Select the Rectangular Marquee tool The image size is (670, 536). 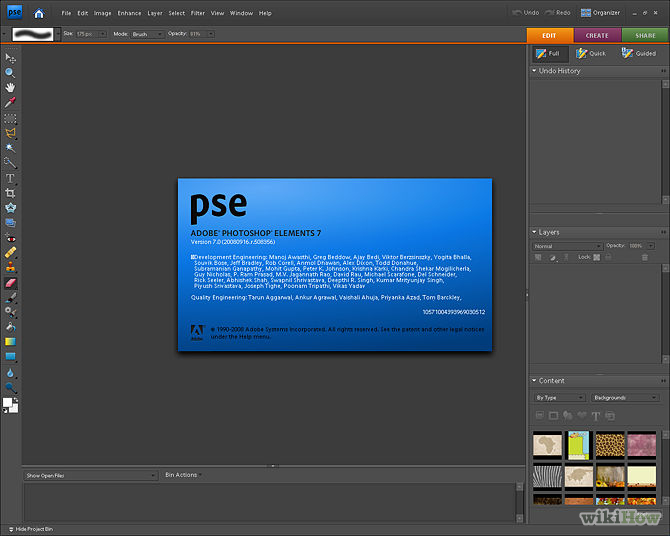point(10,118)
